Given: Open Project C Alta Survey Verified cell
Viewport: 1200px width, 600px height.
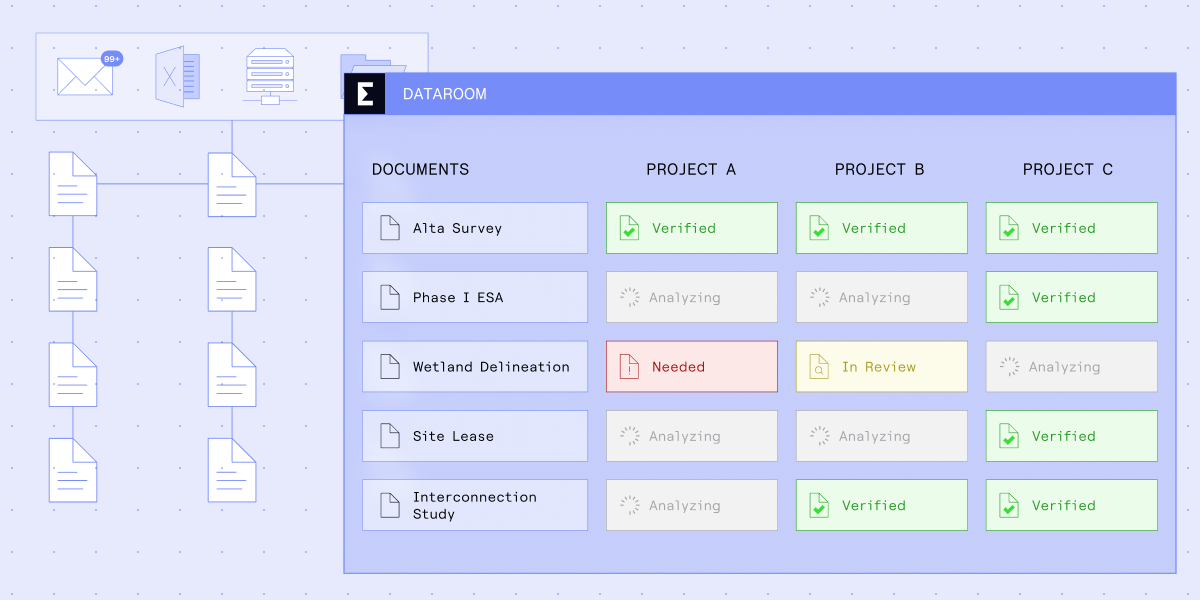Looking at the screenshot, I should [x=1072, y=228].
